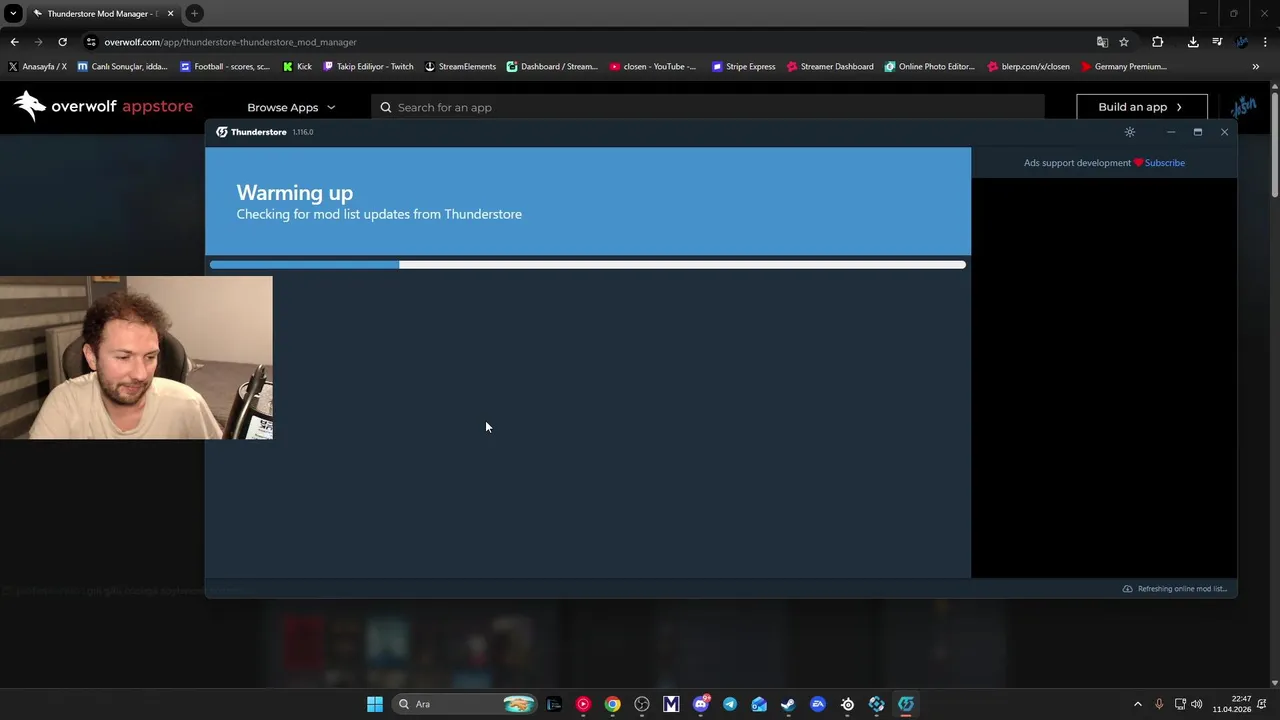Open the Anasayfa / X bookmark
The height and width of the screenshot is (720, 1280).
[x=37, y=67]
